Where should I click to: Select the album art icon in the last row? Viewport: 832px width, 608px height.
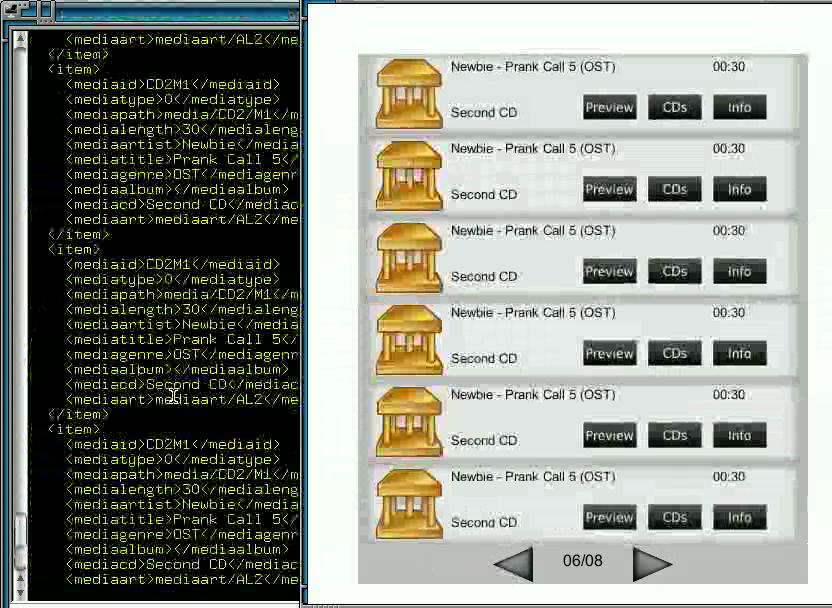(409, 503)
